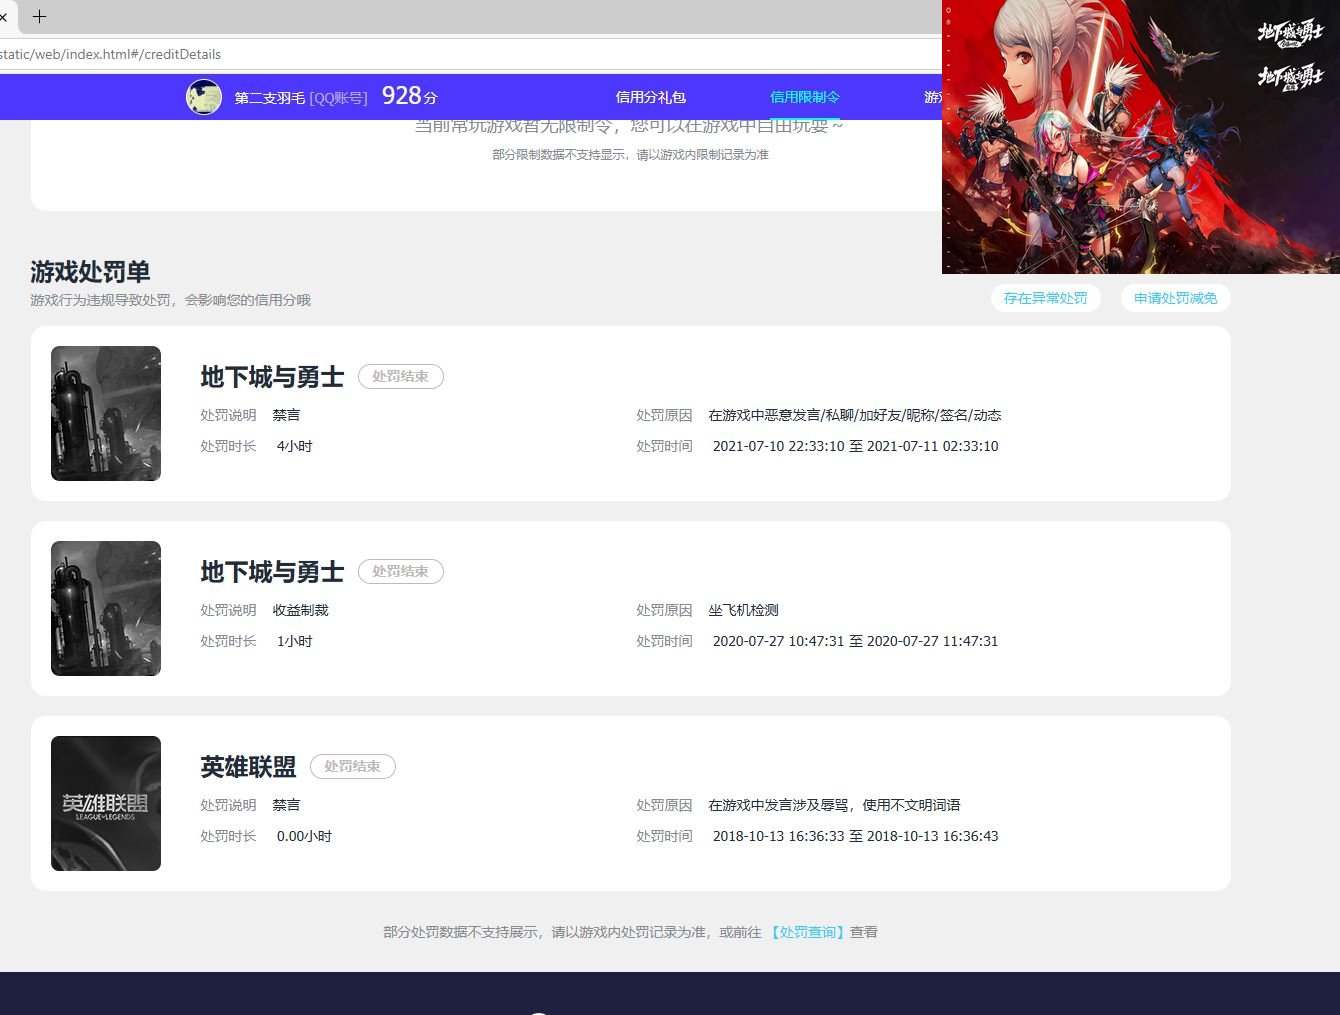Click the note "部分限制数据不支持显示，请以游戏内限制记录为准"
This screenshot has height=1015, width=1340.
(x=630, y=155)
